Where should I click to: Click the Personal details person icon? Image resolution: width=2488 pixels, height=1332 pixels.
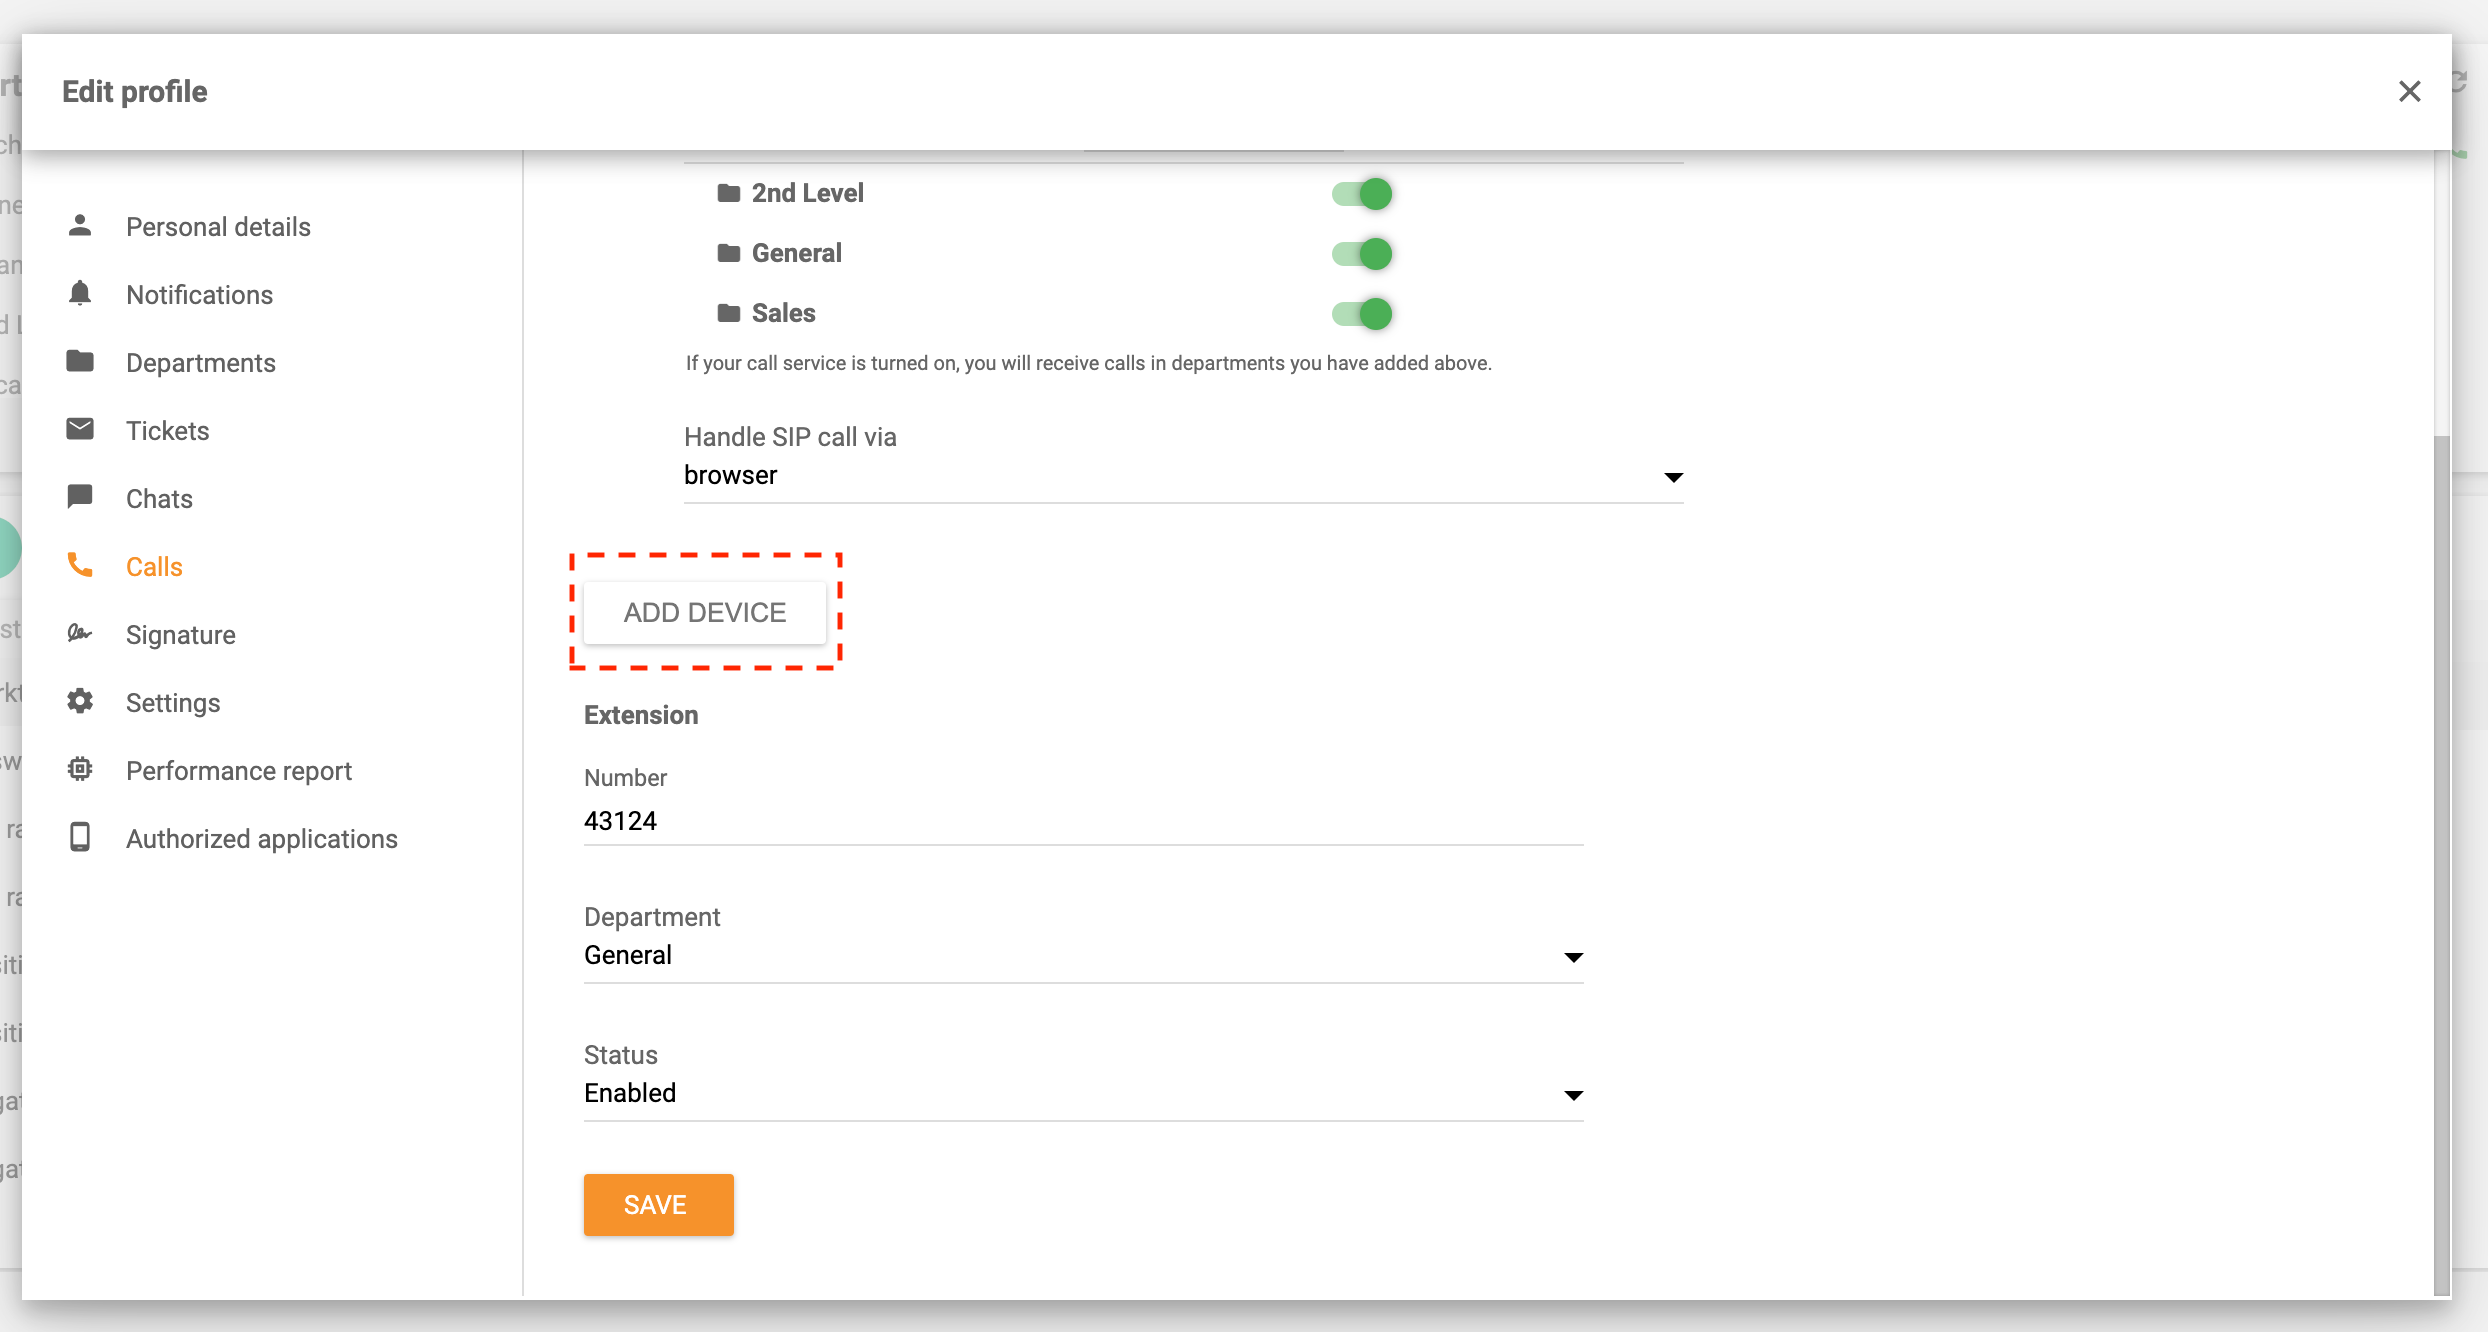(80, 226)
